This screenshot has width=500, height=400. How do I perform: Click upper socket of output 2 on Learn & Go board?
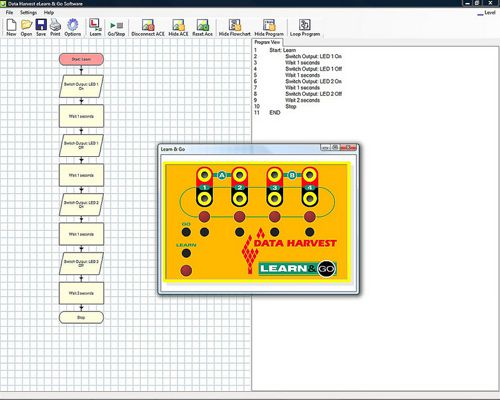point(239,175)
